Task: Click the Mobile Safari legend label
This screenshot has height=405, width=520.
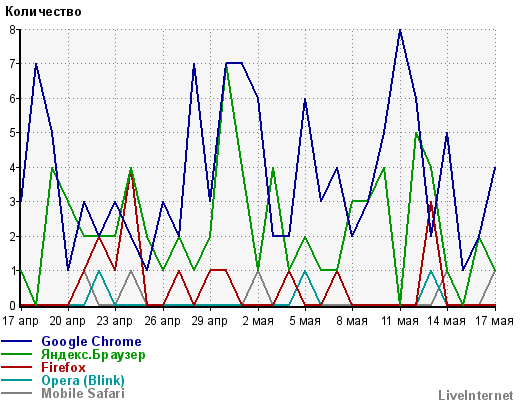Action: (x=83, y=393)
